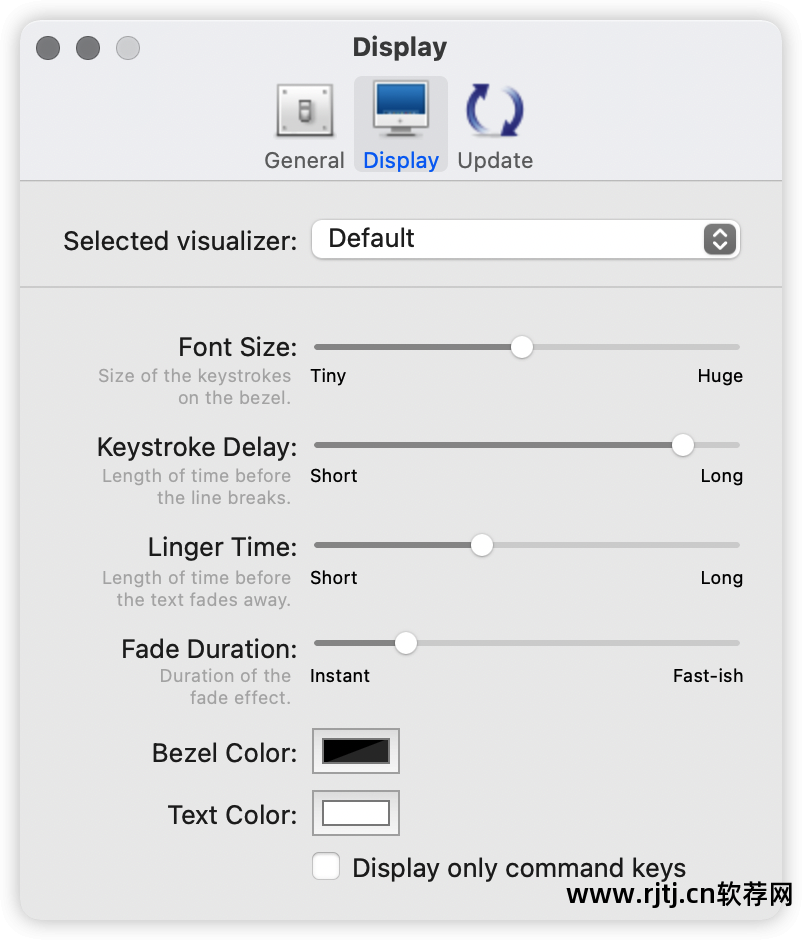Open the Text Color well
The width and height of the screenshot is (802, 940).
tap(356, 813)
